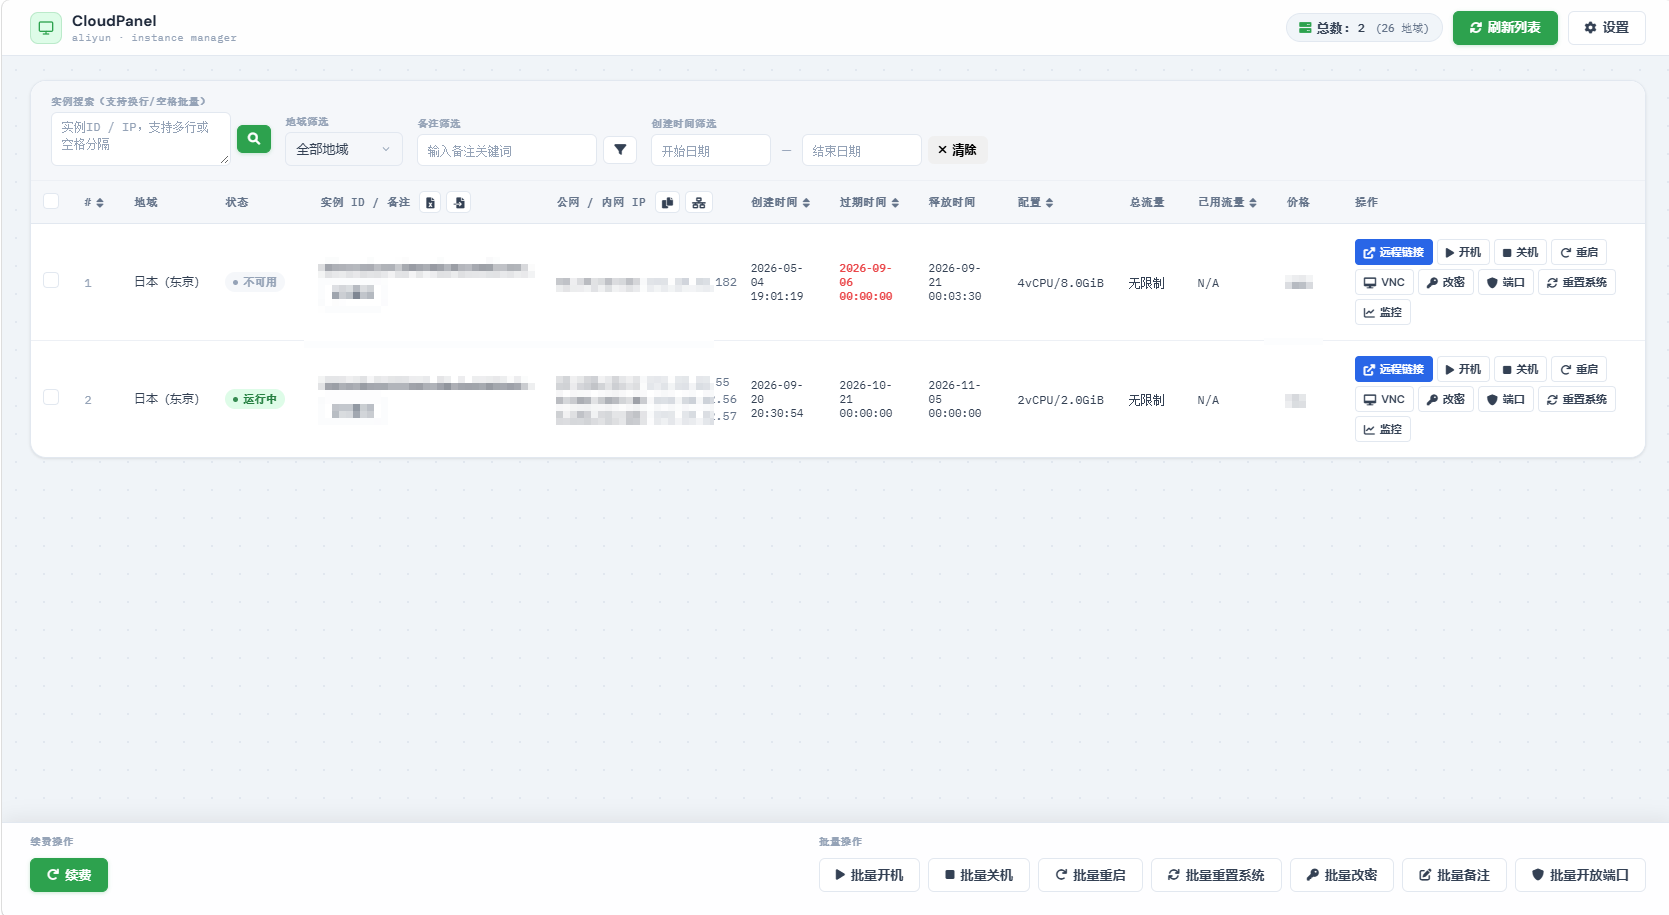Copy IPs icon beside 公网 / 内网 IP

coord(667,202)
